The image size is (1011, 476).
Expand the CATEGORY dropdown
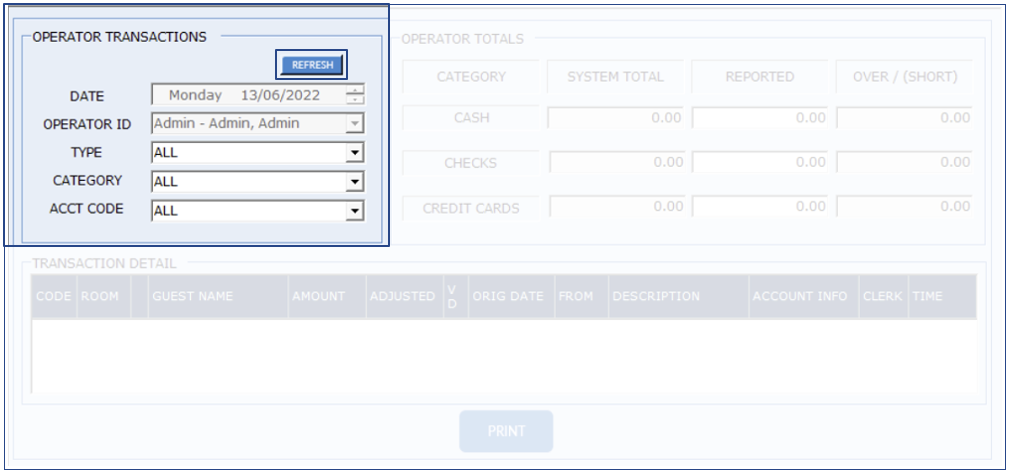coord(353,182)
